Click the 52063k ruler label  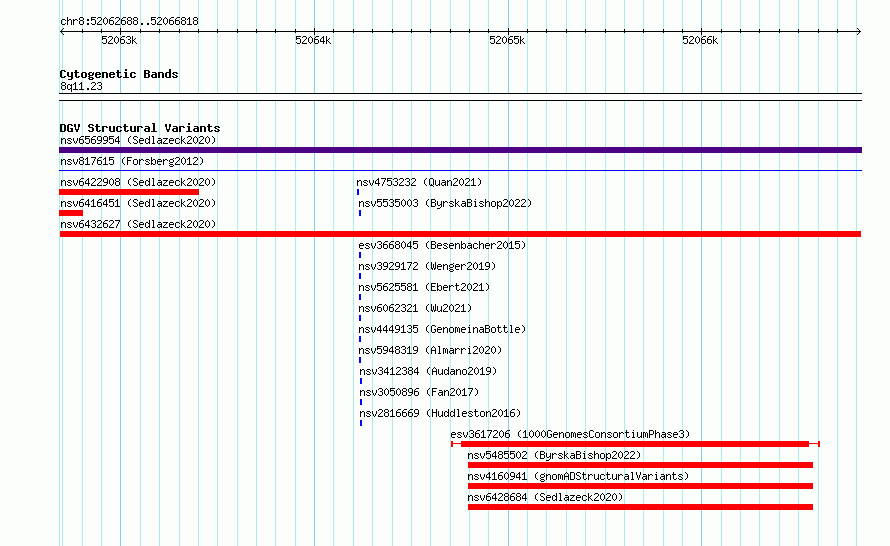(119, 40)
